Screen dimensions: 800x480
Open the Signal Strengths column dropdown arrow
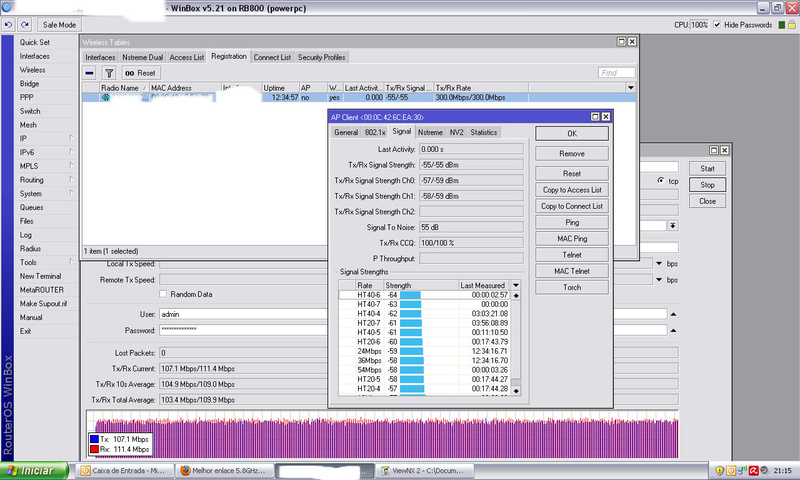point(516,285)
